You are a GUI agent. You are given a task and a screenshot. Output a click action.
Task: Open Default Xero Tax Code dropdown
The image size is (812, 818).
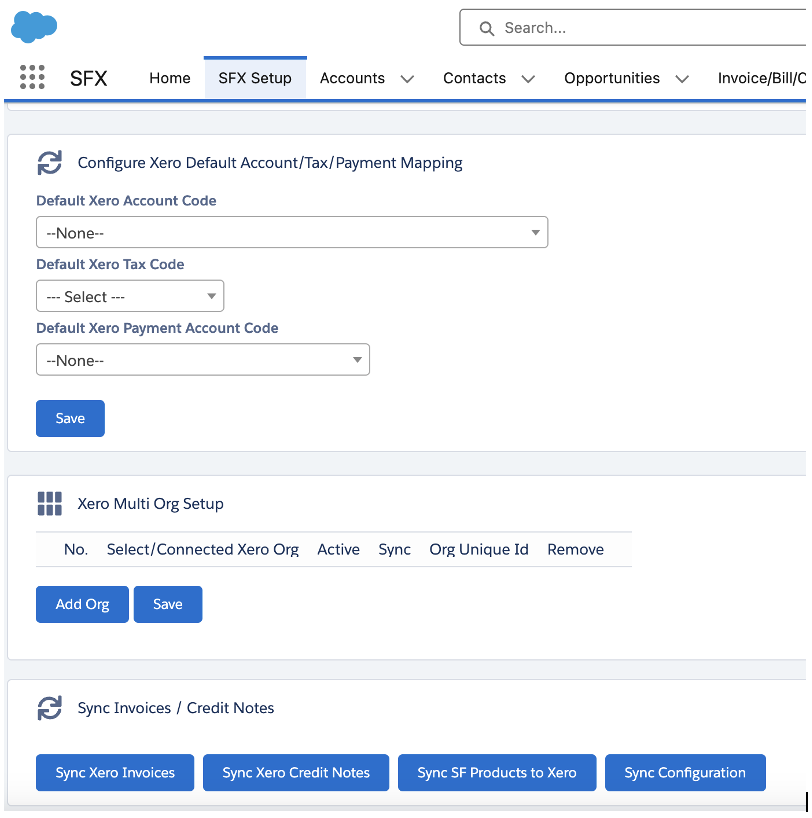click(x=130, y=296)
